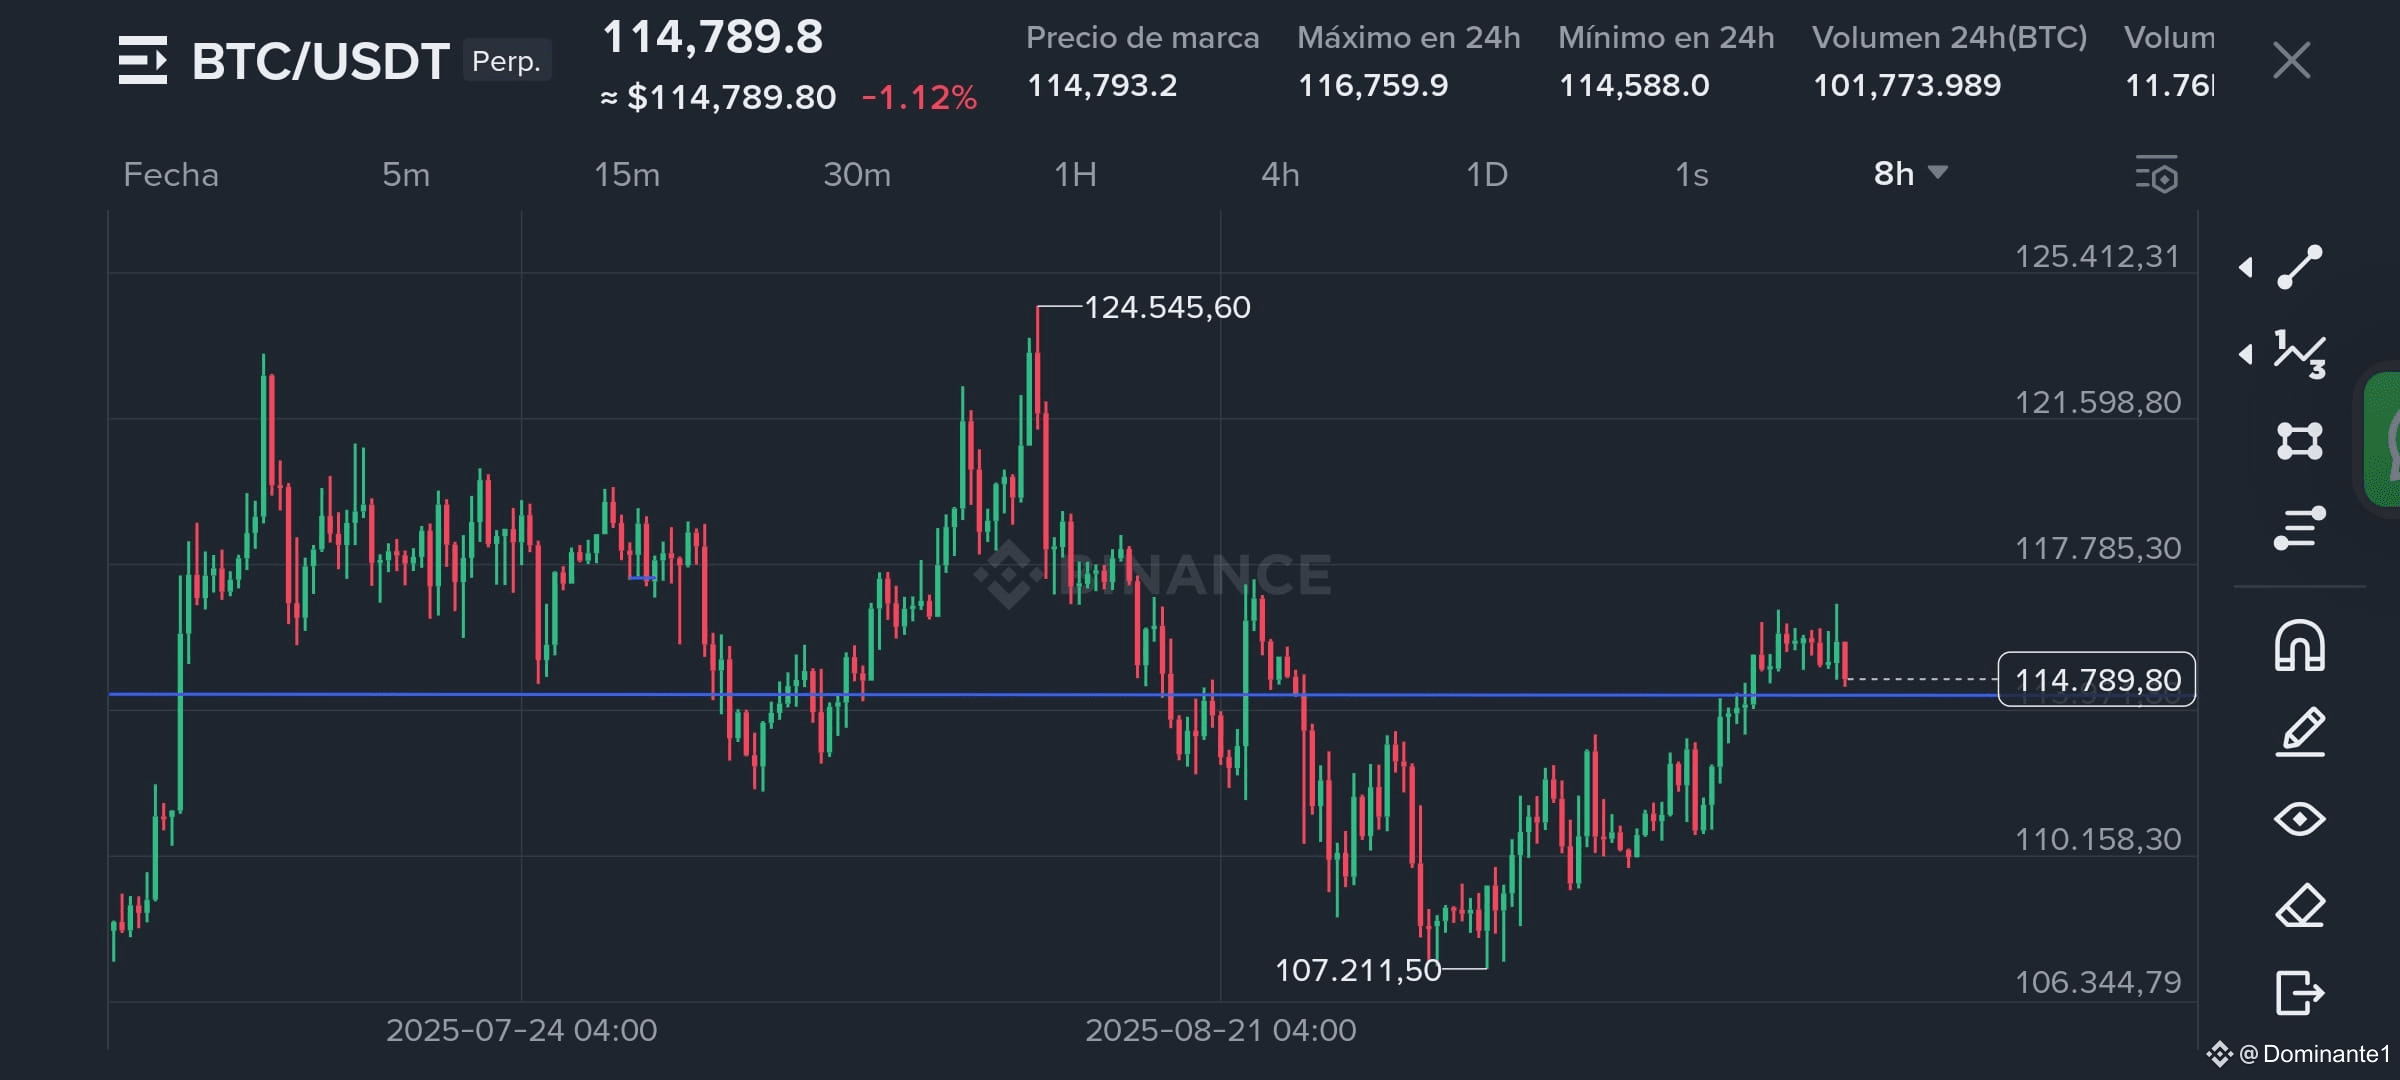The height and width of the screenshot is (1080, 2400).
Task: Switch to the 1D timeframe
Action: 1486,175
